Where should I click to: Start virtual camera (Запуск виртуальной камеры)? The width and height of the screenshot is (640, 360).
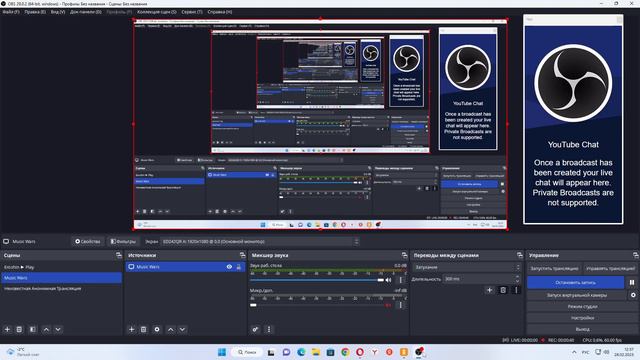pyautogui.click(x=576, y=295)
